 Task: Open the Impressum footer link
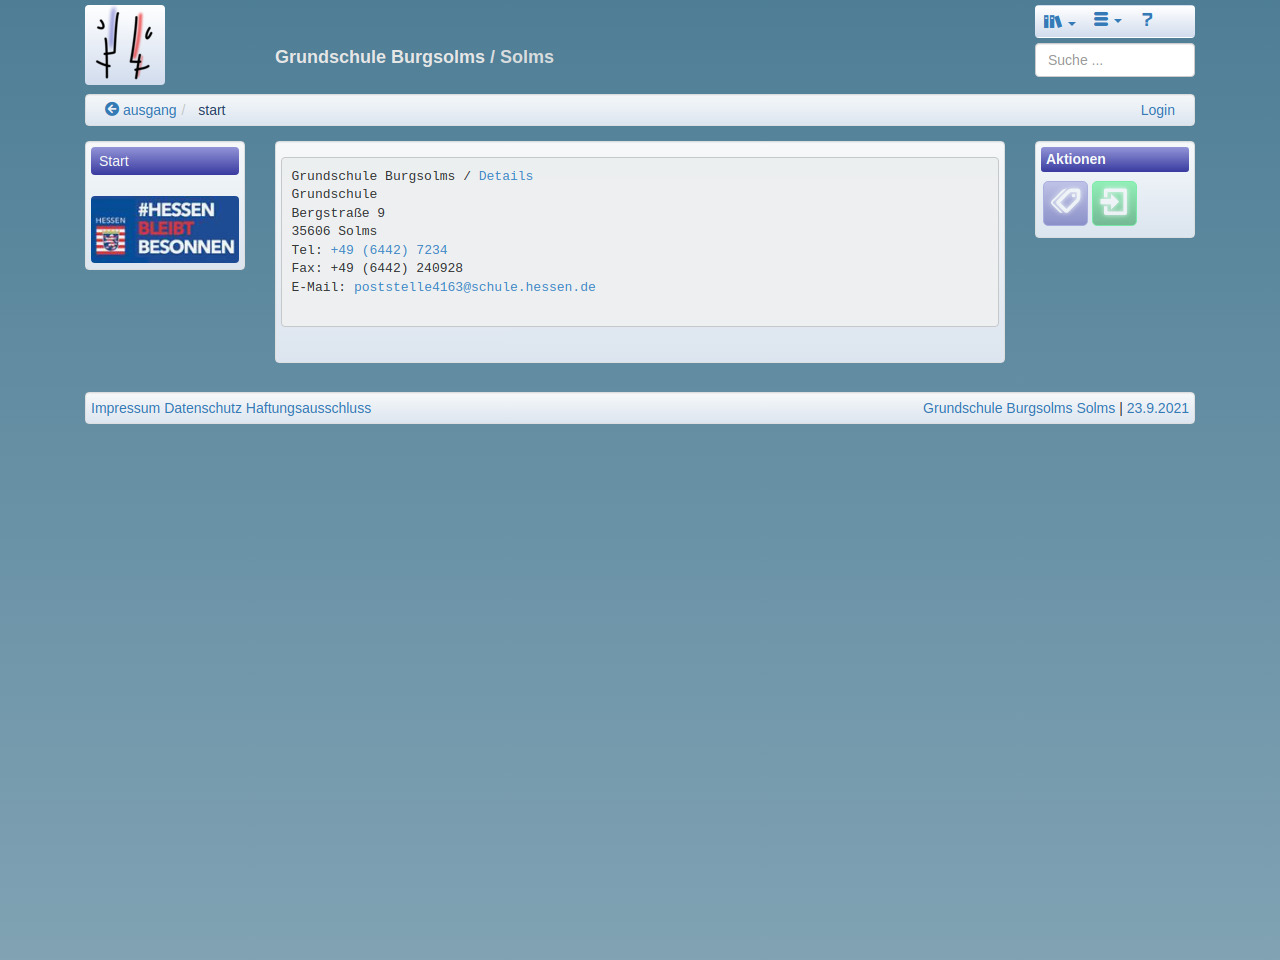point(125,408)
